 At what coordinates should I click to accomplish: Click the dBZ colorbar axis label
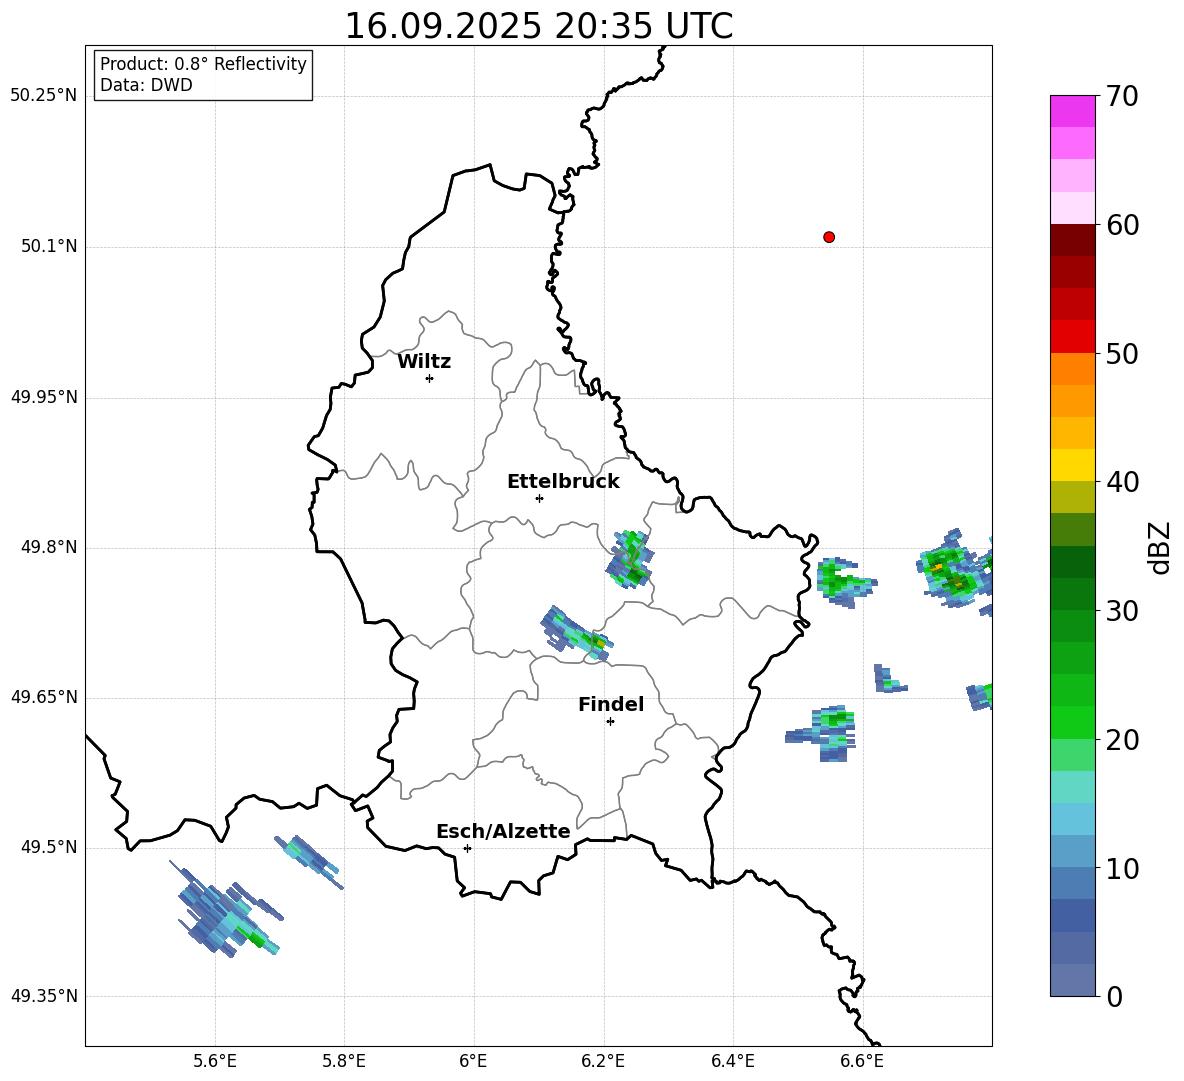coord(1161,547)
